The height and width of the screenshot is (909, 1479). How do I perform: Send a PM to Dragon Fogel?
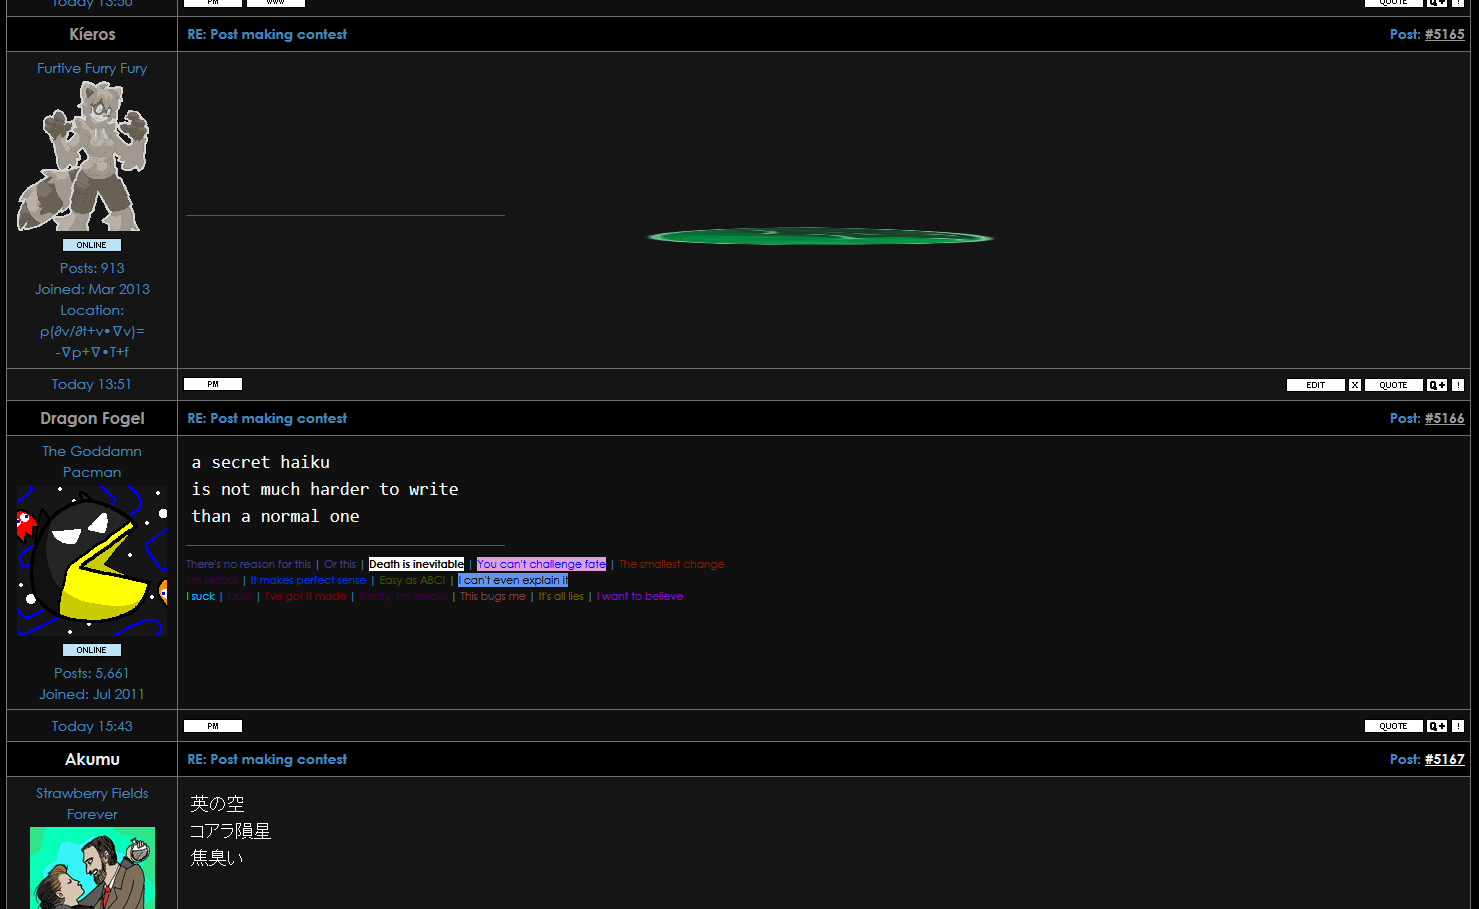coord(213,726)
